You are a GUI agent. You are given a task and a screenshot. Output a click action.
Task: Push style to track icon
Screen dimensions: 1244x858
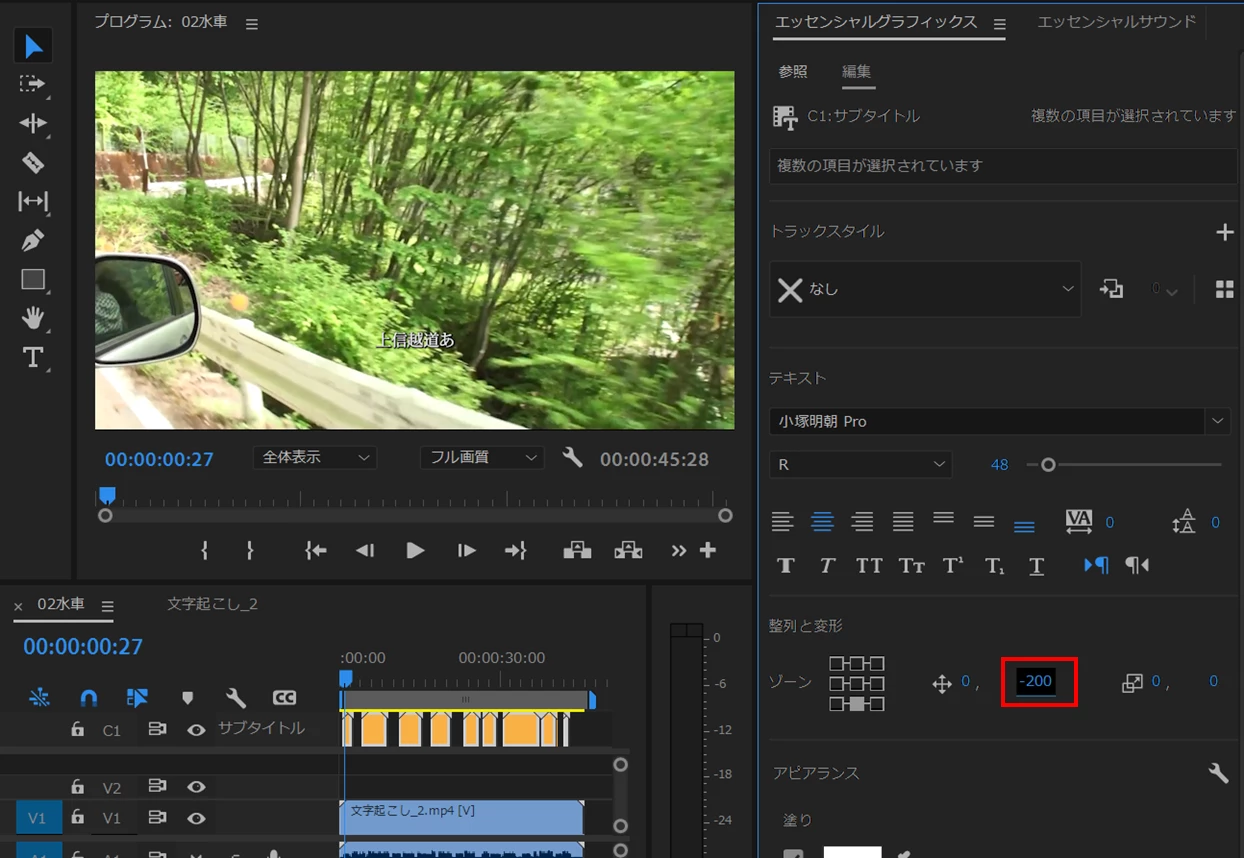(1111, 289)
